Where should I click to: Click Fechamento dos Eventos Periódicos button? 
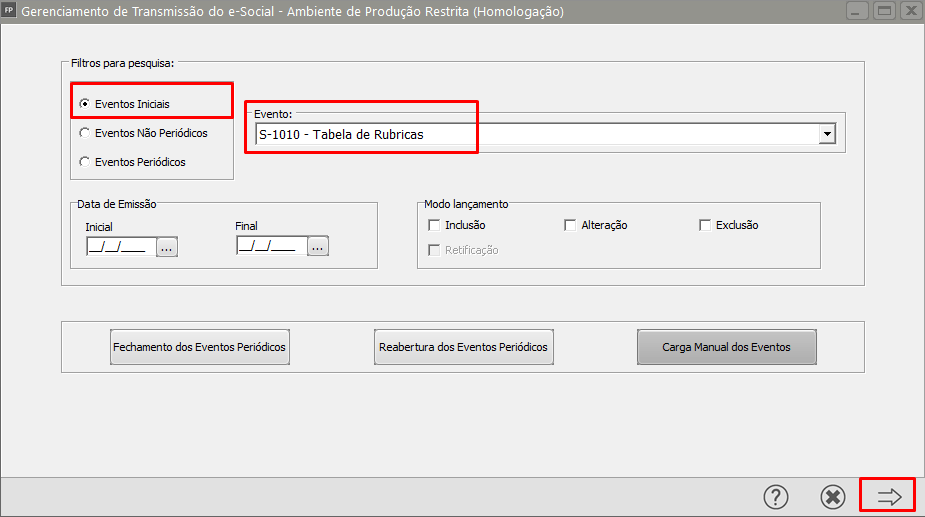[x=199, y=347]
